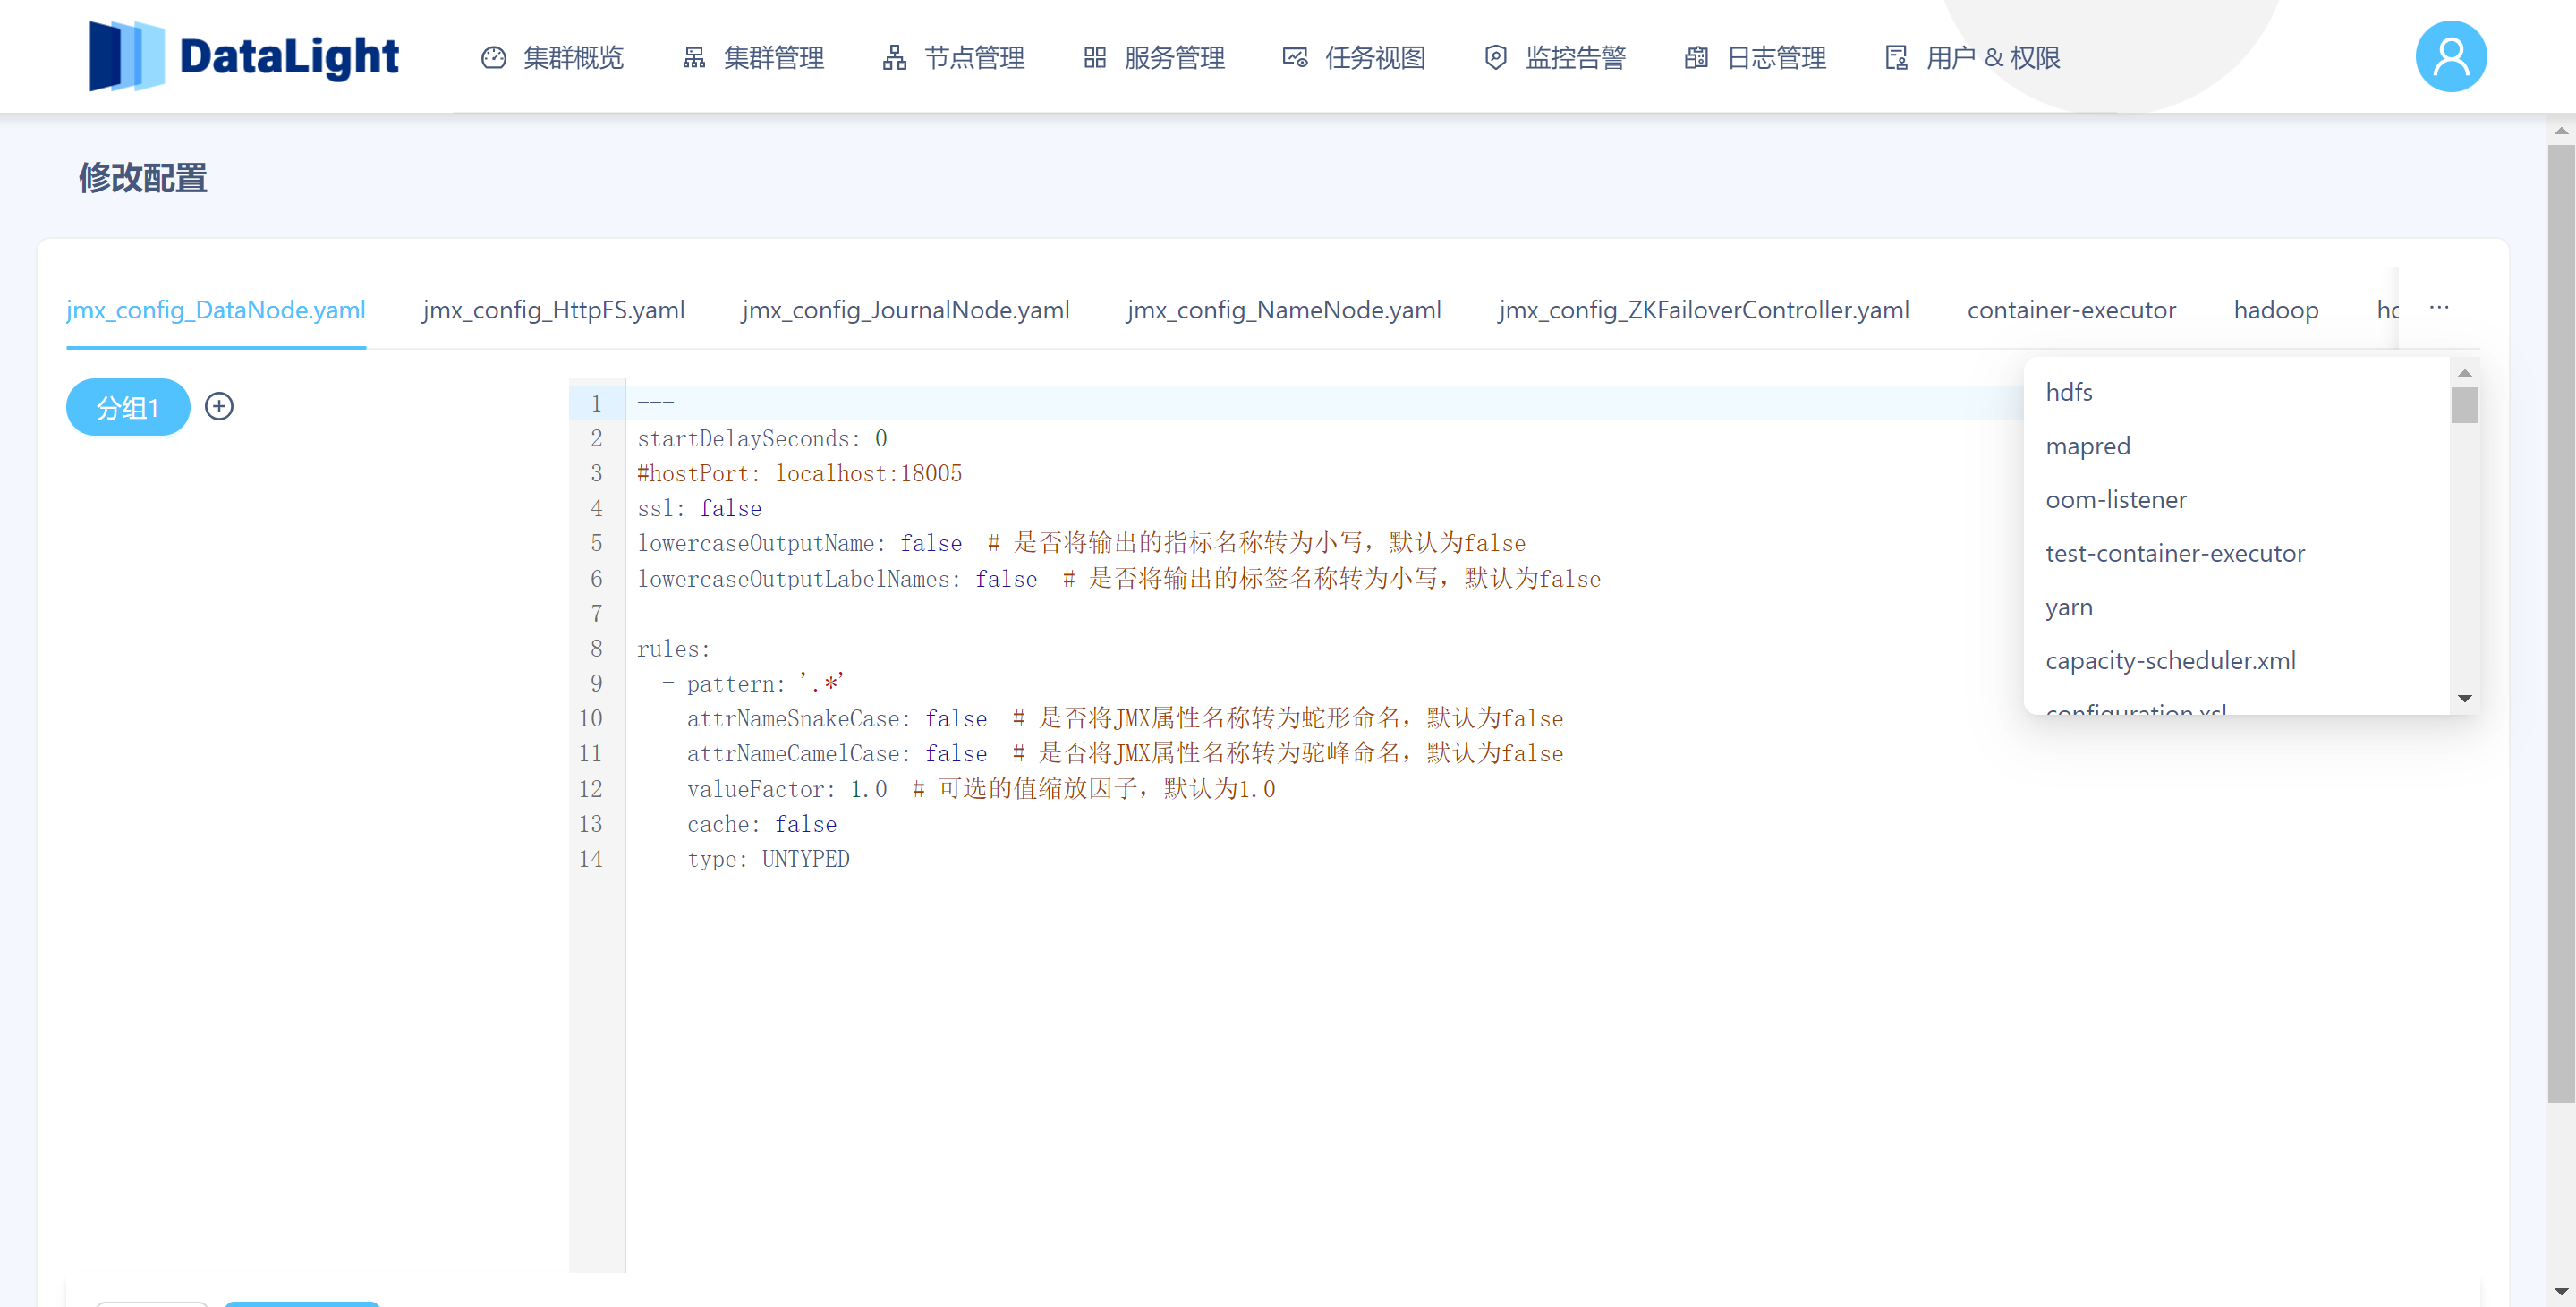
Task: Click overflow list scroll up arrow
Action: tap(2464, 373)
